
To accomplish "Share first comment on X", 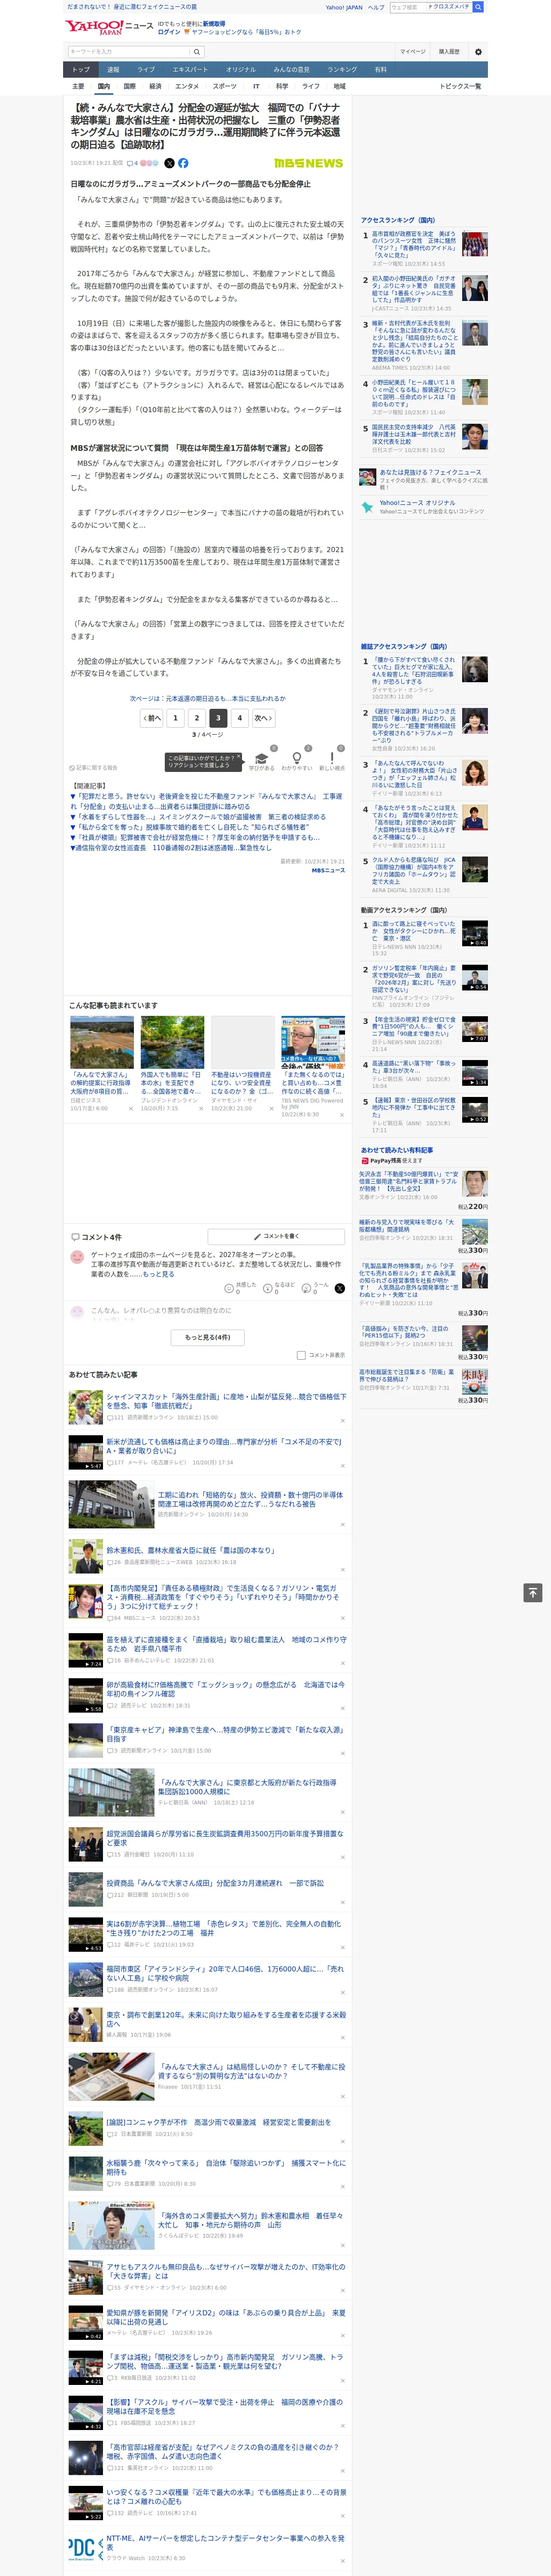I will pyautogui.click(x=339, y=1289).
